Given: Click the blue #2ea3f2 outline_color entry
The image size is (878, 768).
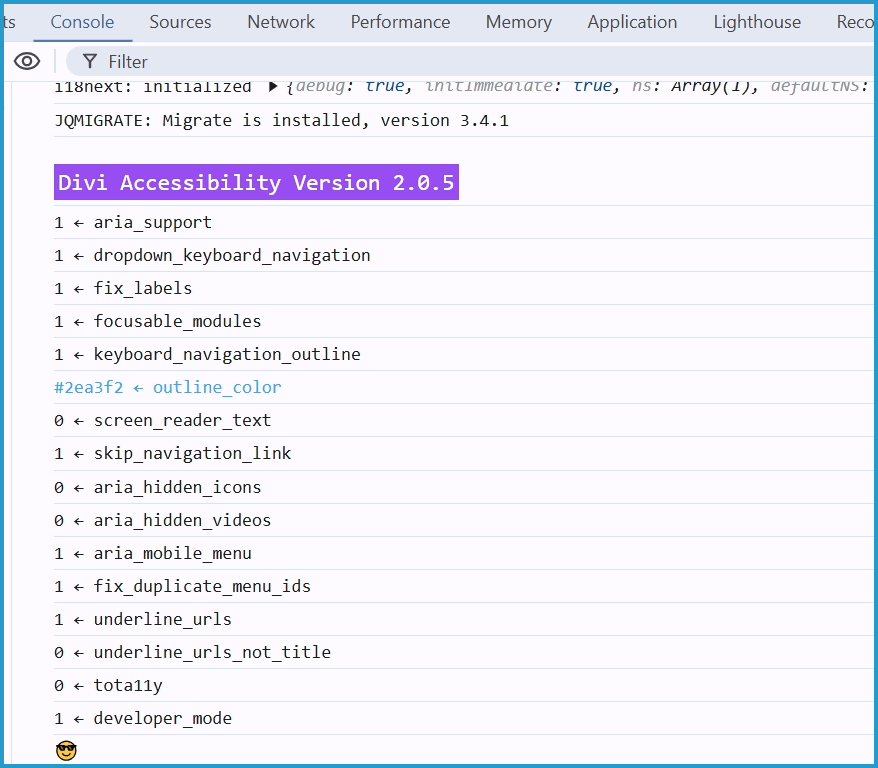Looking at the screenshot, I should click(x=168, y=387).
